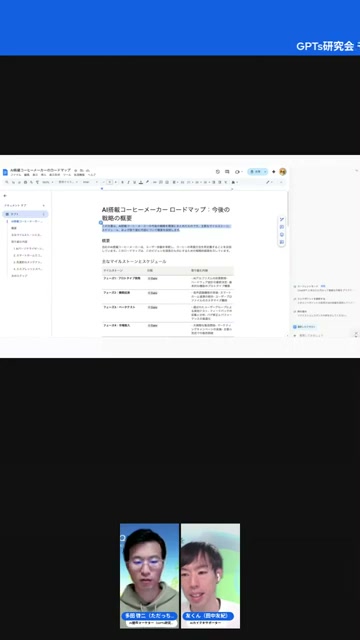Click the top icon in floating side toolbar
360x640 pixels.
pos(282,219)
